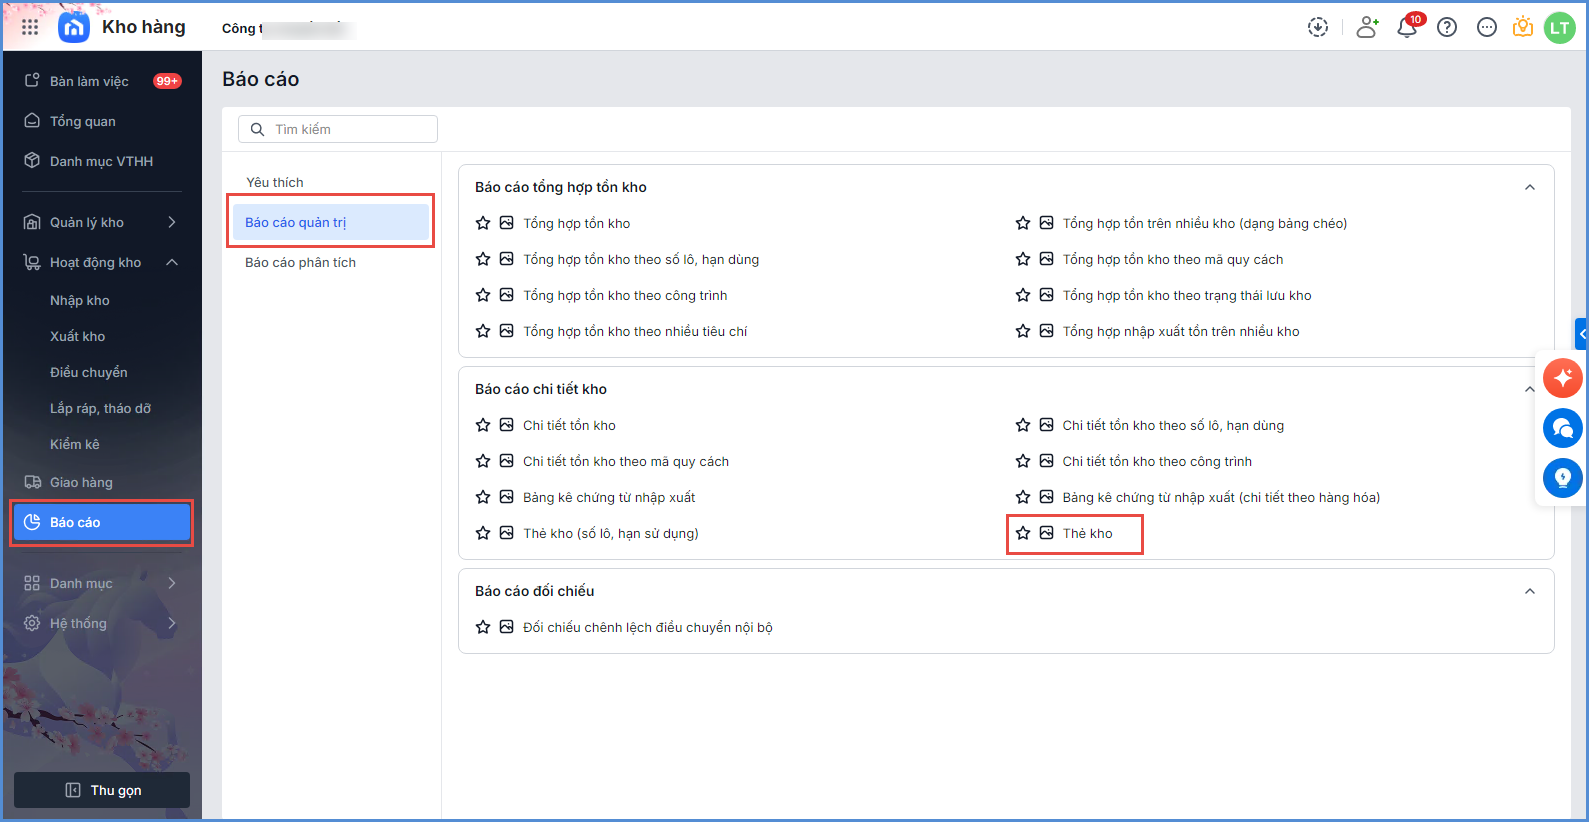Open the orange AI assistant floating button
The image size is (1589, 822).
(x=1562, y=378)
